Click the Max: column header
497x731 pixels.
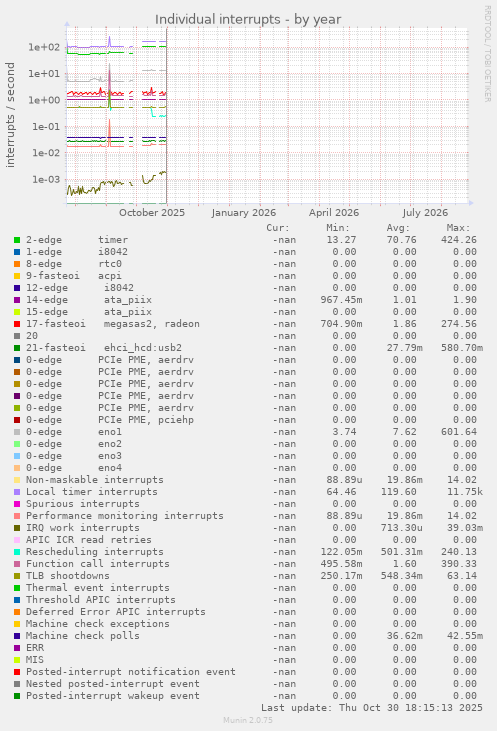pyautogui.click(x=458, y=228)
